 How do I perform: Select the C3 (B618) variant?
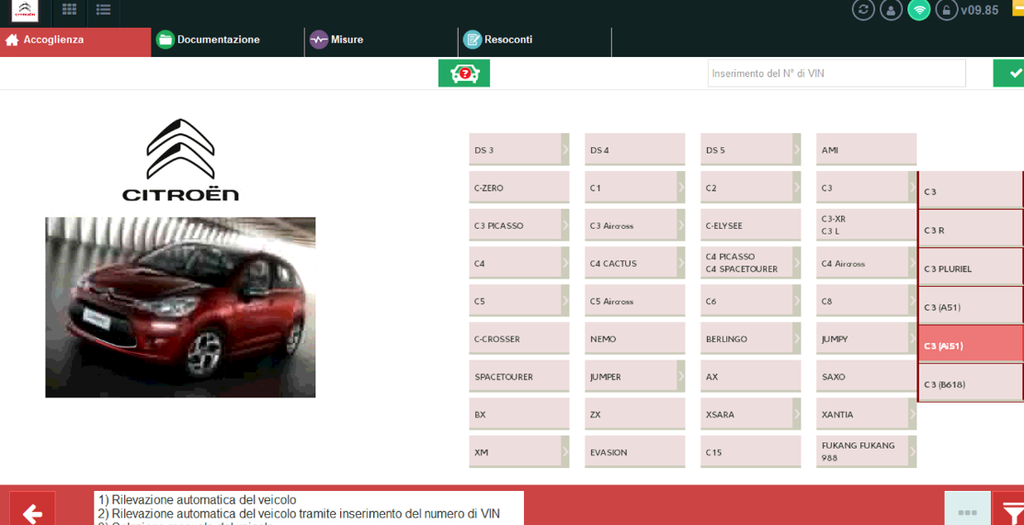pos(971,385)
